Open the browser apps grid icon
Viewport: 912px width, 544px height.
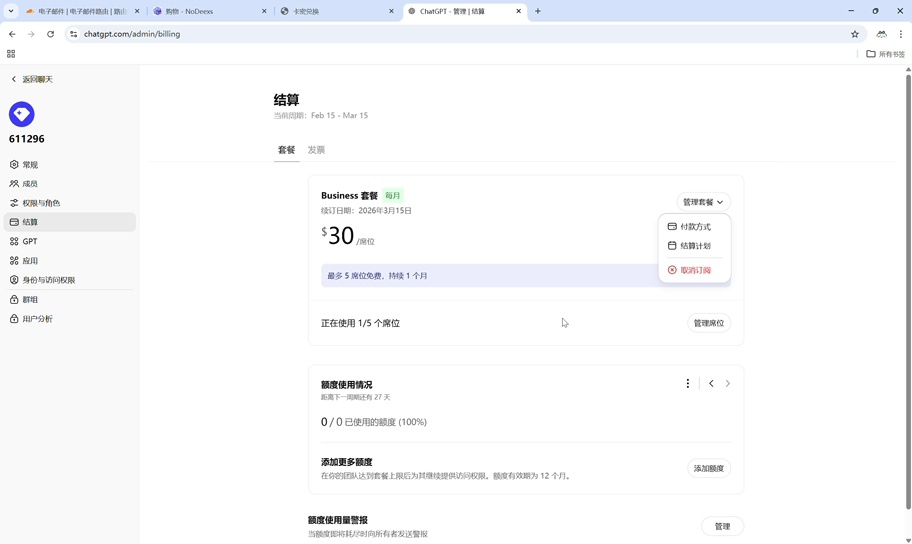point(11,54)
